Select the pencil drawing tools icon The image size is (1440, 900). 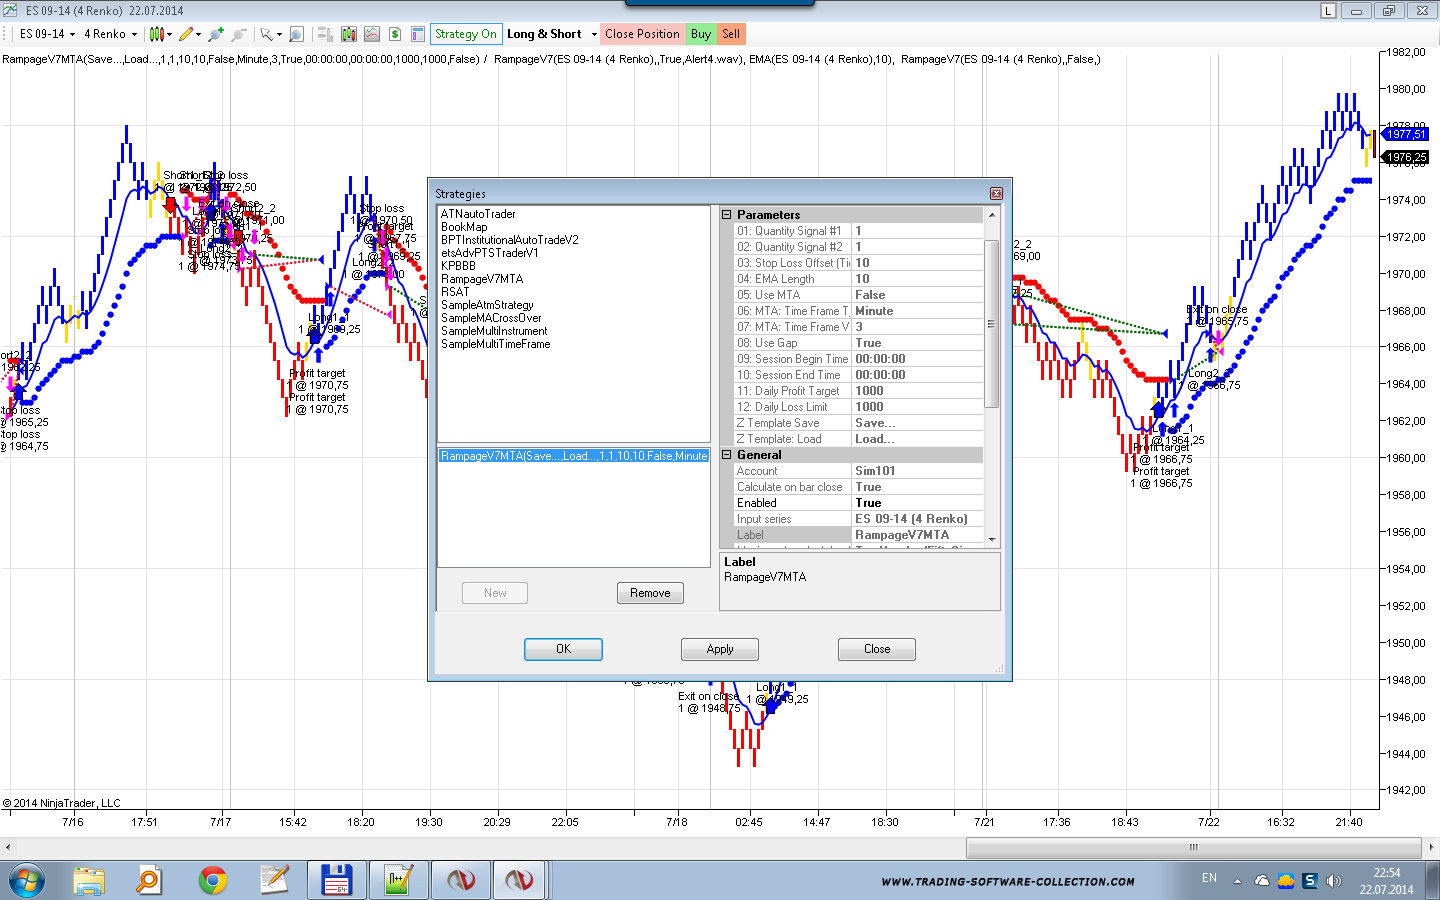pos(186,34)
